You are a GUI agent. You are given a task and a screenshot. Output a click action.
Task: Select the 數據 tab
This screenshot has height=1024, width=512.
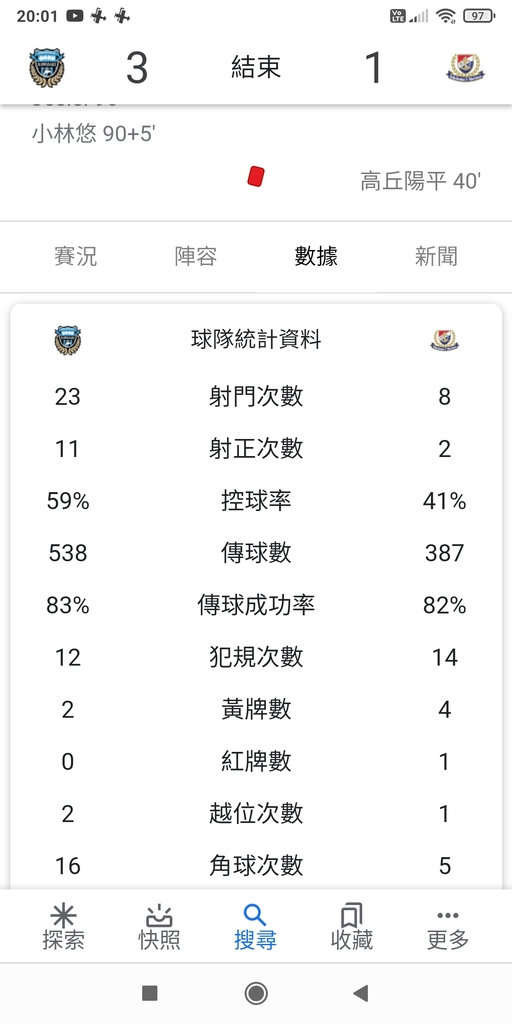click(316, 256)
